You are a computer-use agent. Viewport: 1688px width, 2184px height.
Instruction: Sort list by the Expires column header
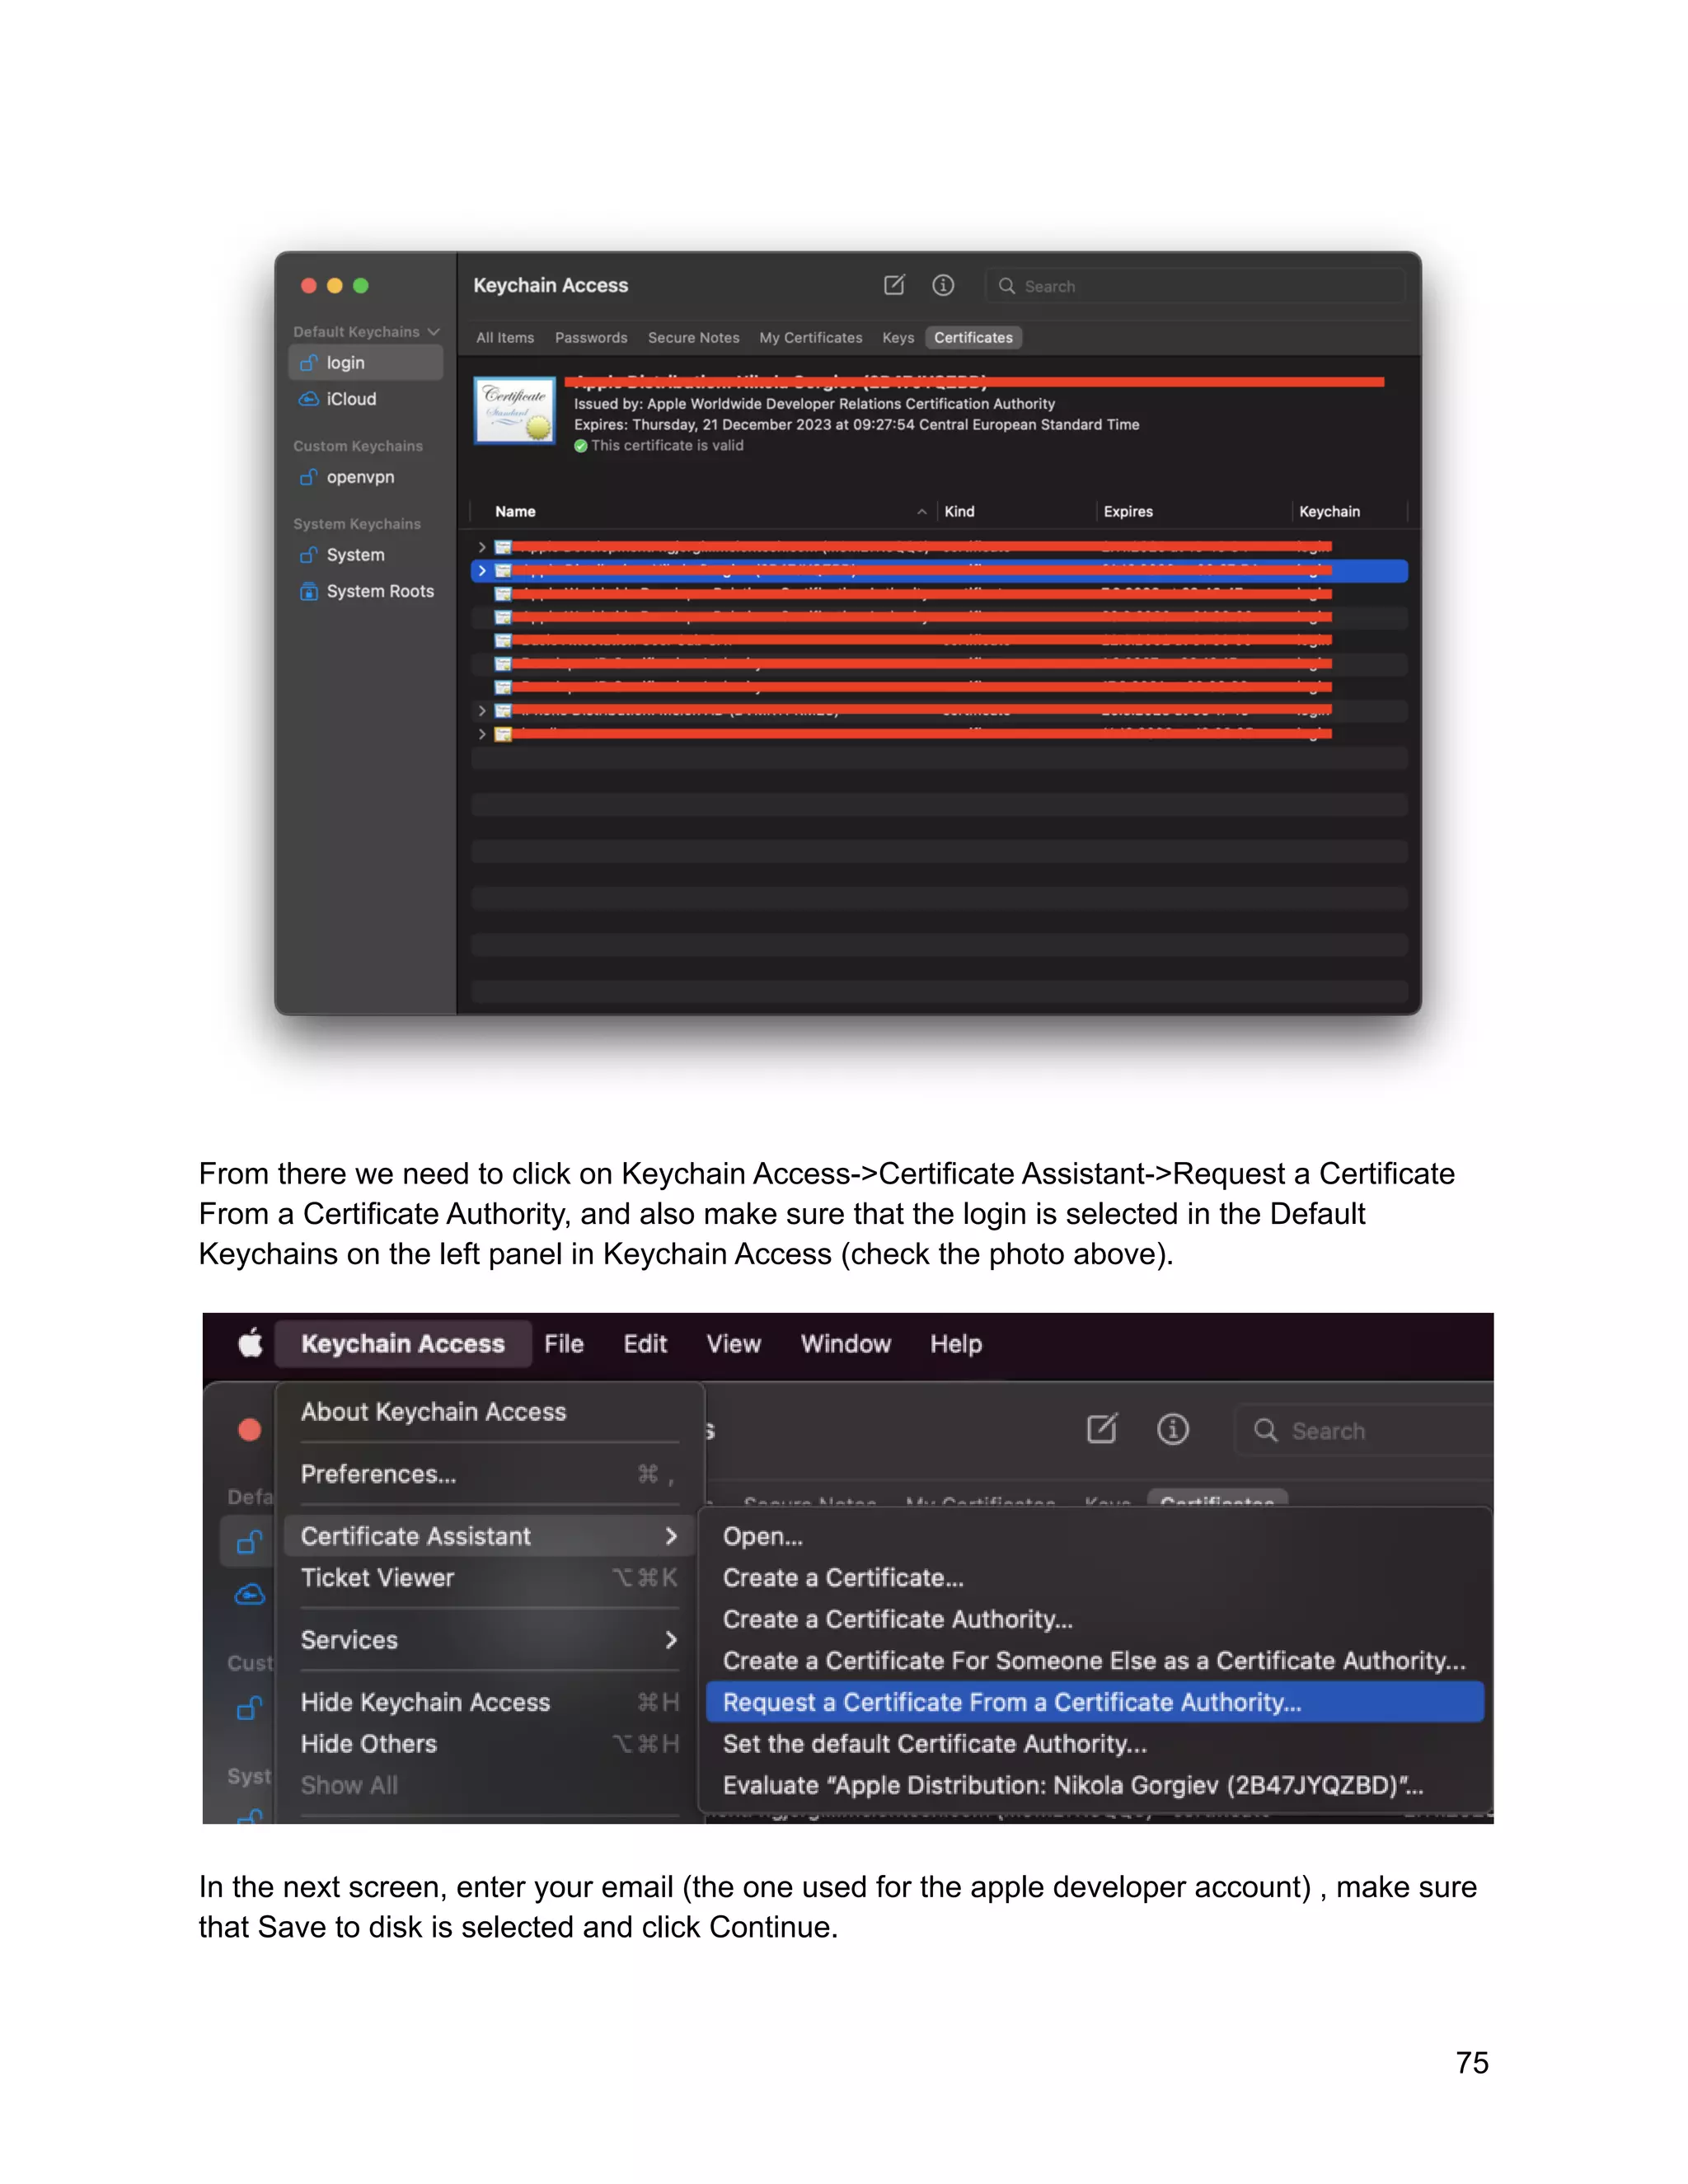pyautogui.click(x=1128, y=512)
